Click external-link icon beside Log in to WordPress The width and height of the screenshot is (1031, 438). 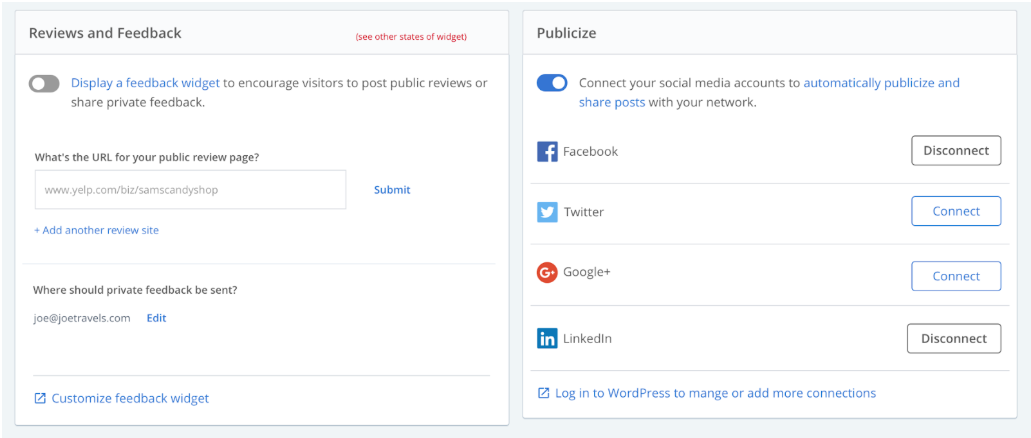(x=544, y=393)
